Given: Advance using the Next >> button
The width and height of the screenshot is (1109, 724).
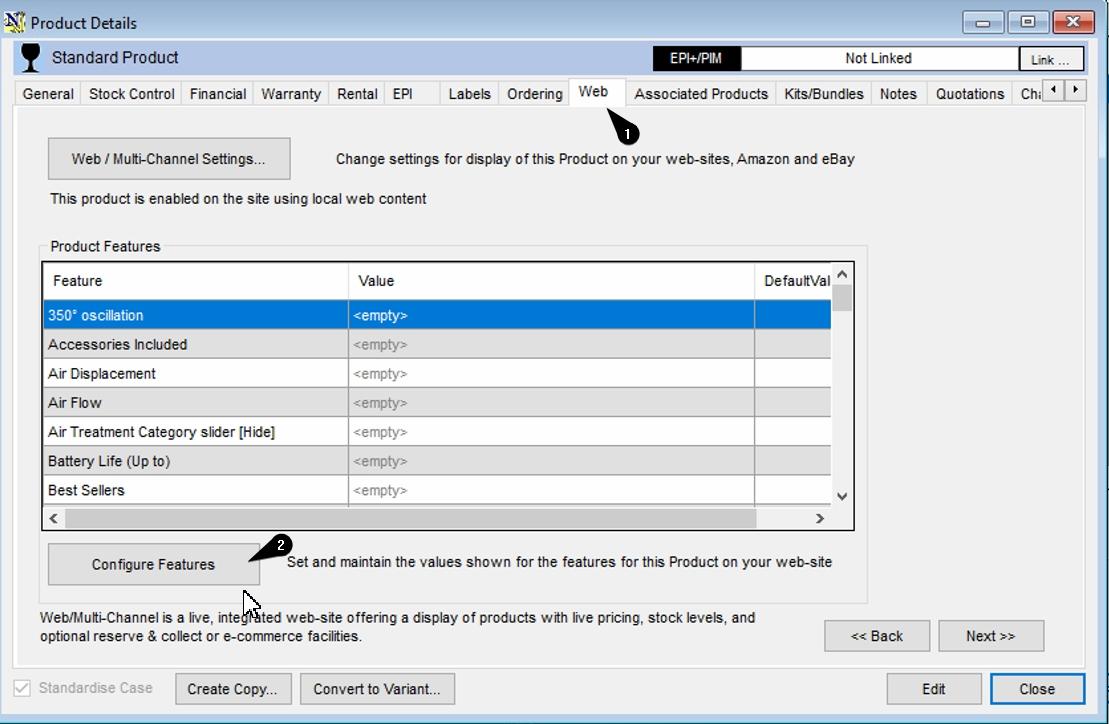Looking at the screenshot, I should [990, 636].
